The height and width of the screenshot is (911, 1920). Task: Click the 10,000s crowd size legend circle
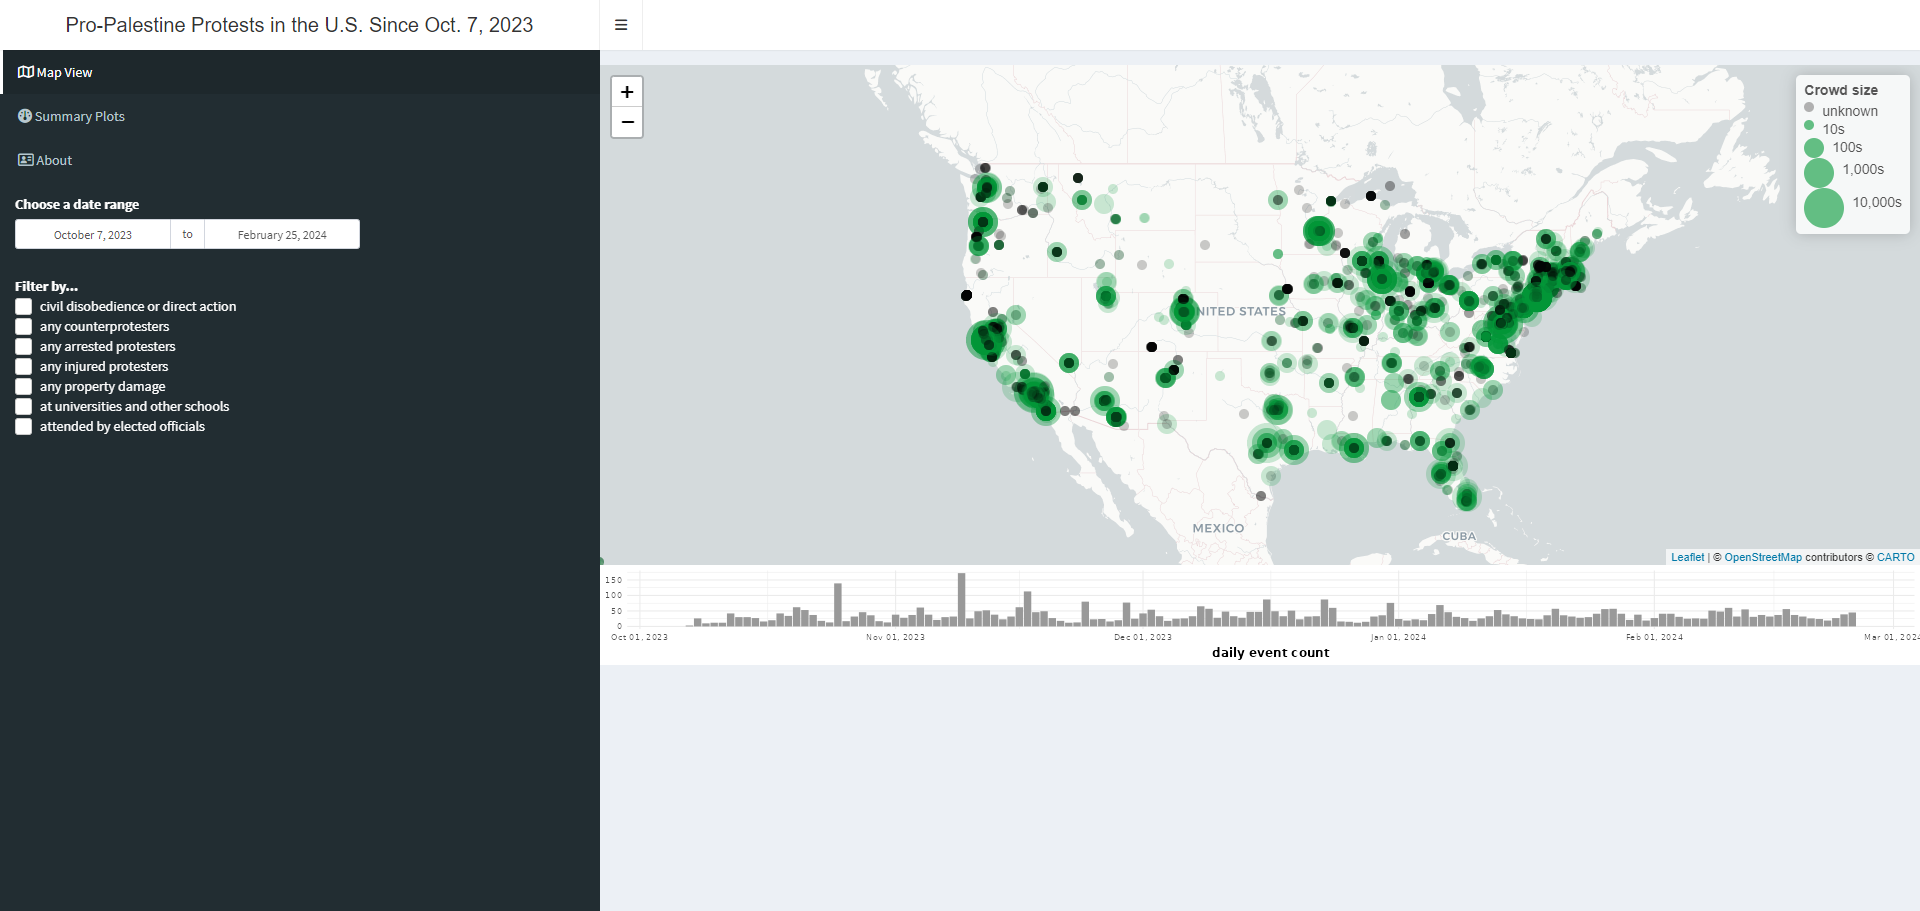(1823, 207)
